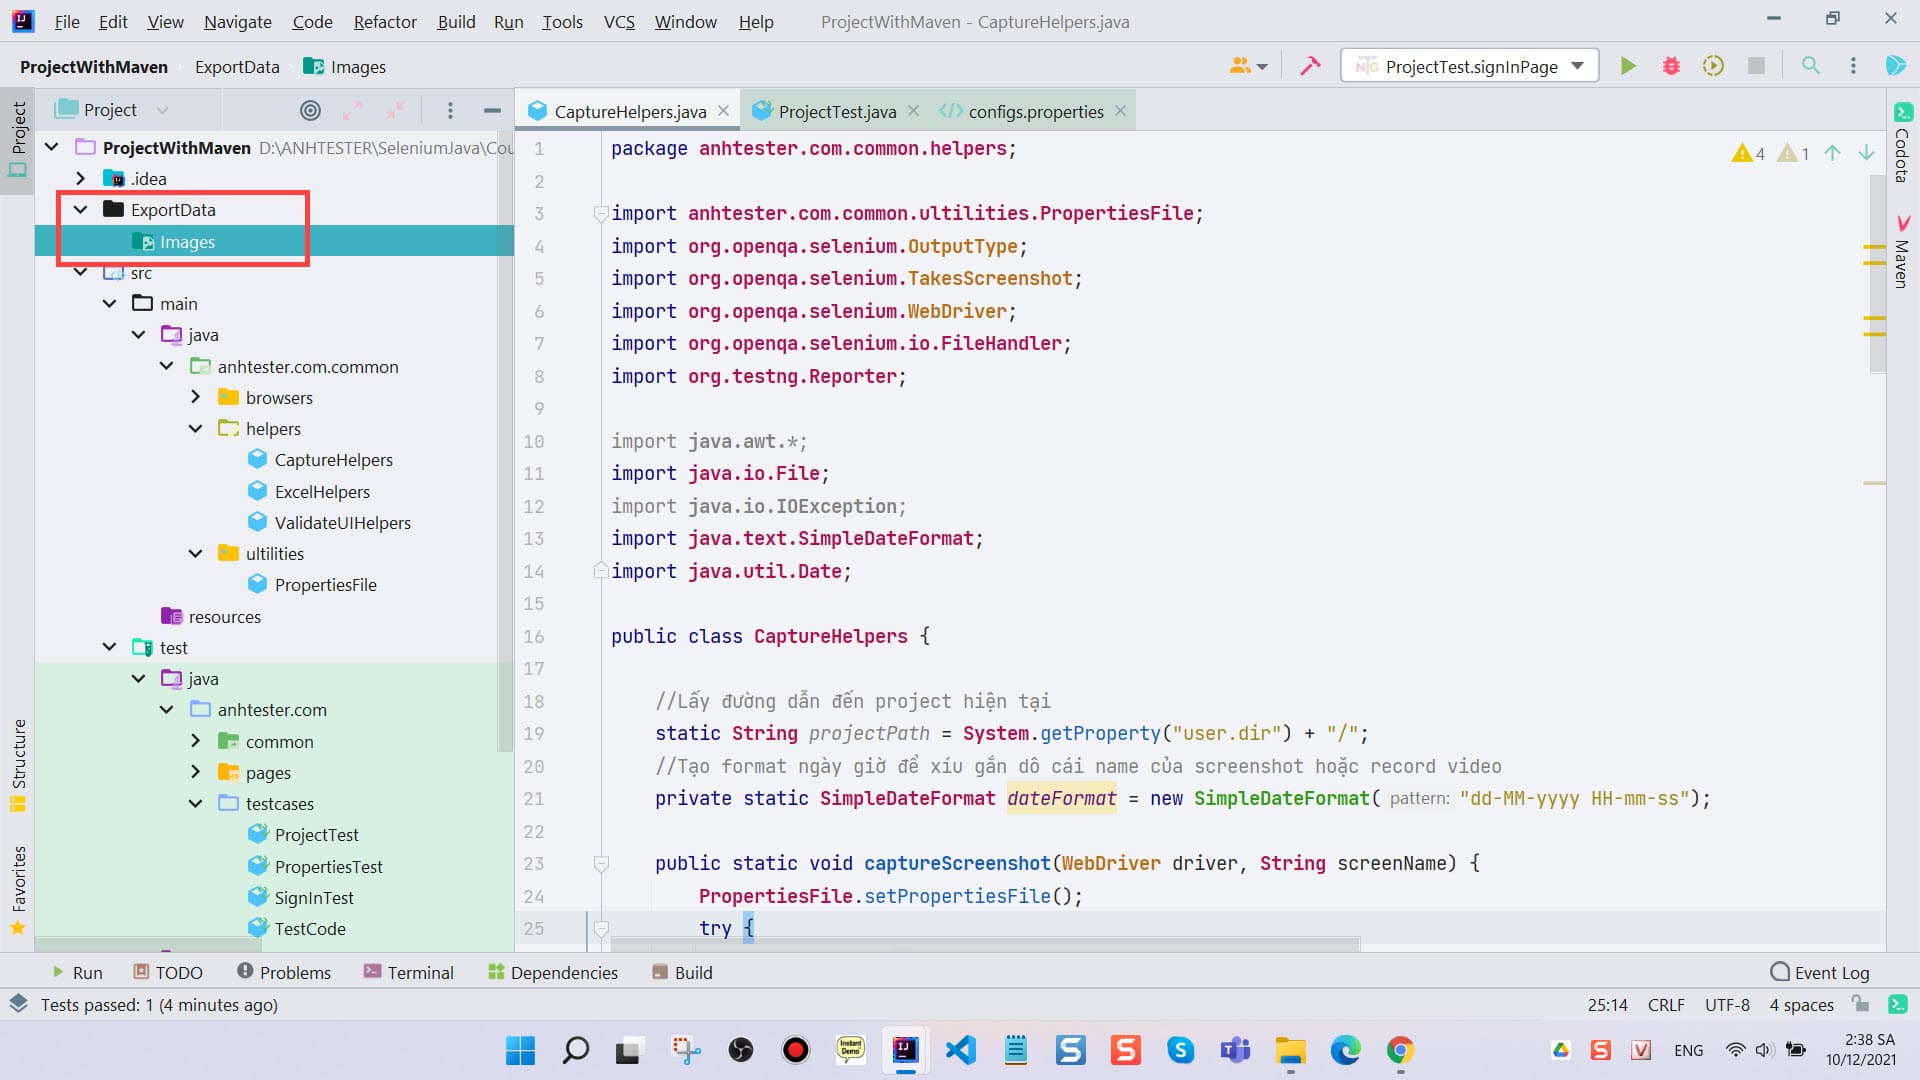Click the warnings count indicator showing 4
Image resolution: width=1920 pixels, height=1080 pixels.
coord(1747,153)
